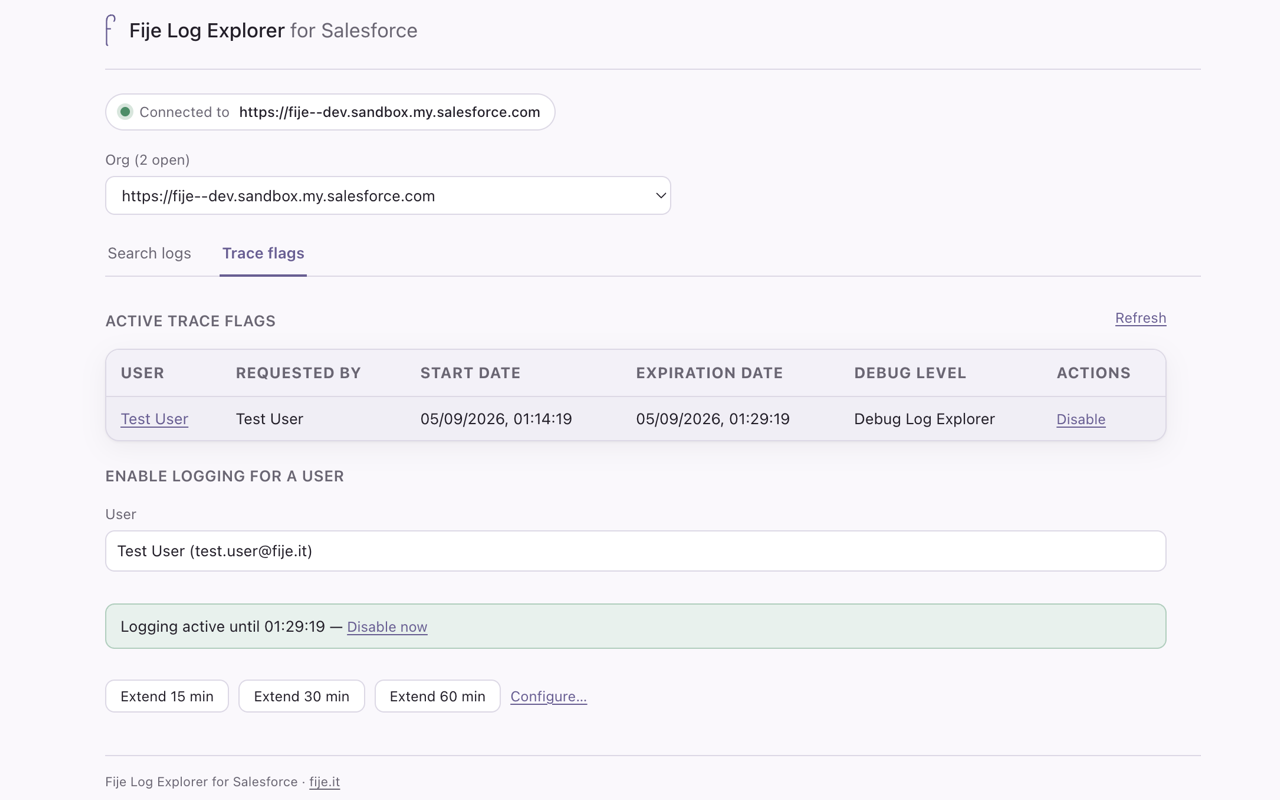Click the Debug Level column header
This screenshot has height=800, width=1280.
click(910, 373)
